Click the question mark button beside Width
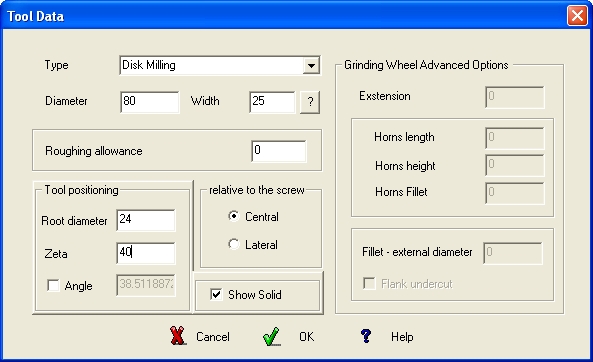This screenshot has width=593, height=362. point(310,102)
